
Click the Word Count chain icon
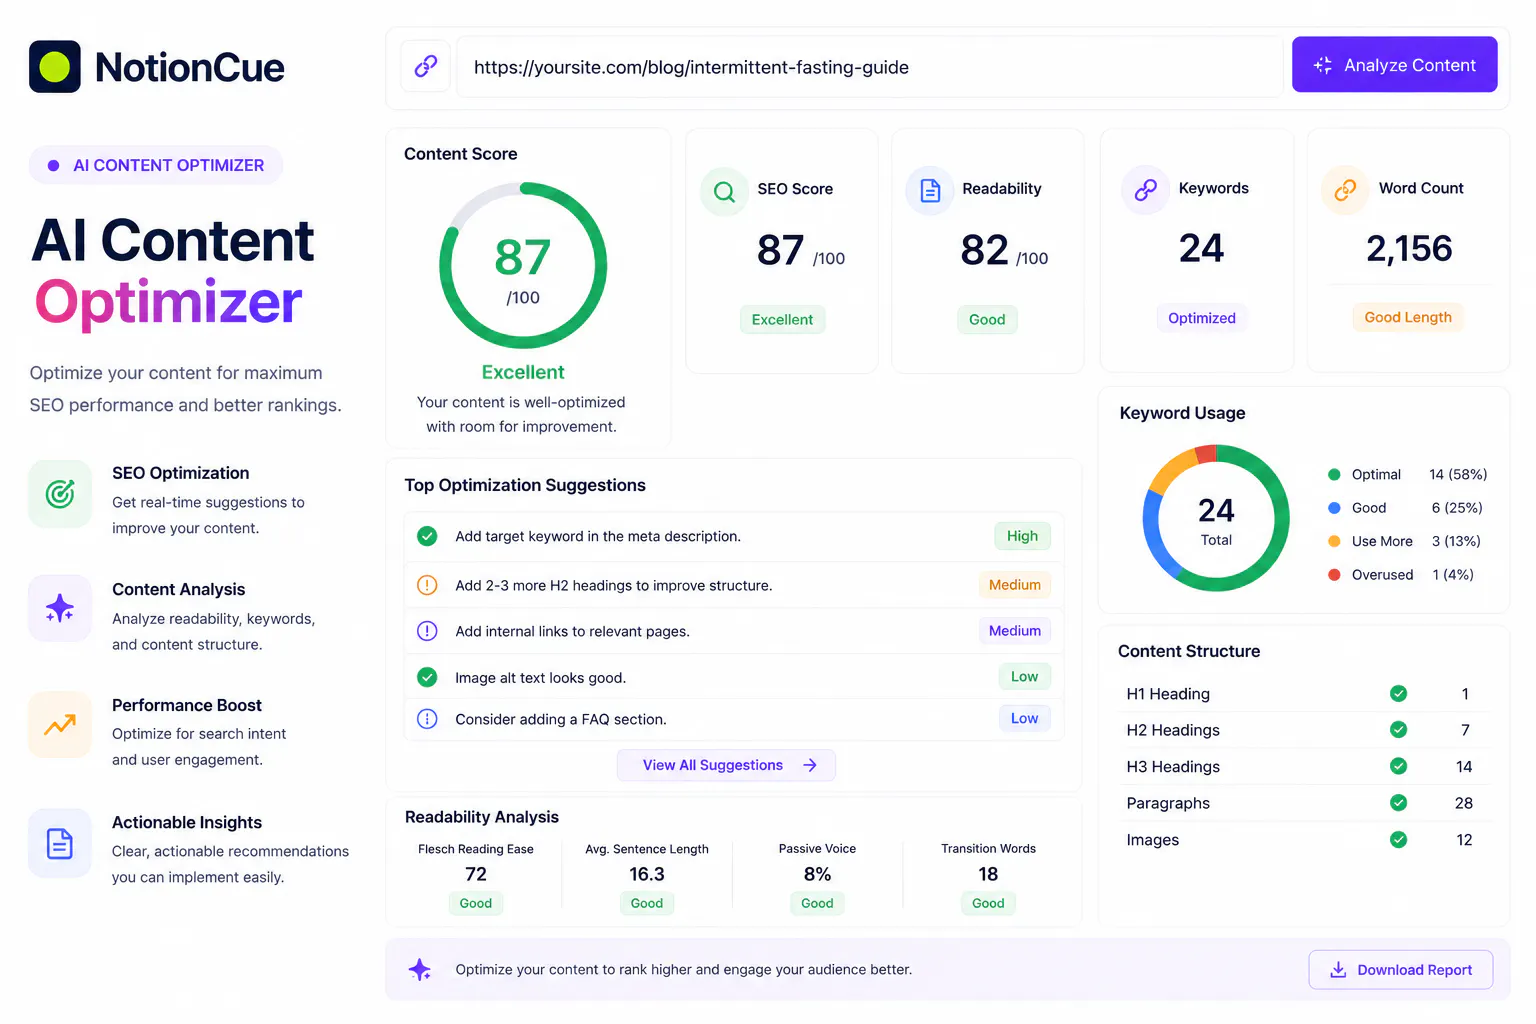pyautogui.click(x=1346, y=189)
